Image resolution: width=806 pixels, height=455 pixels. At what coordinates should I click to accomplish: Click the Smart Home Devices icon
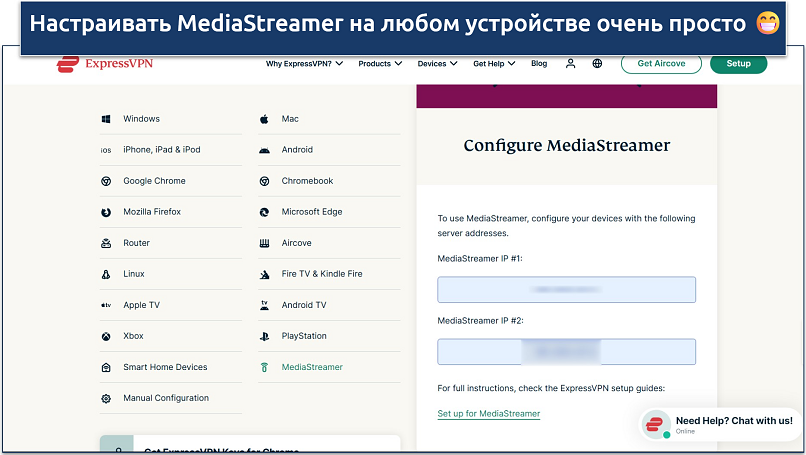coord(106,367)
